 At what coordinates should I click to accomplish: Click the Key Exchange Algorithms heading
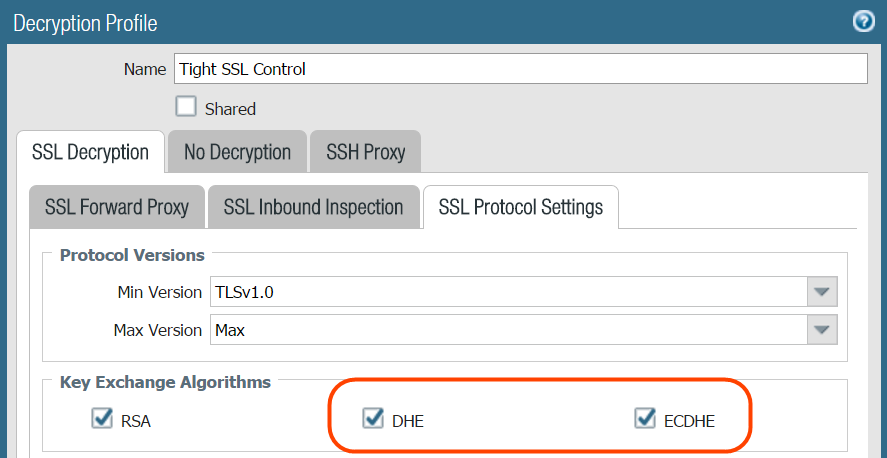click(x=165, y=382)
